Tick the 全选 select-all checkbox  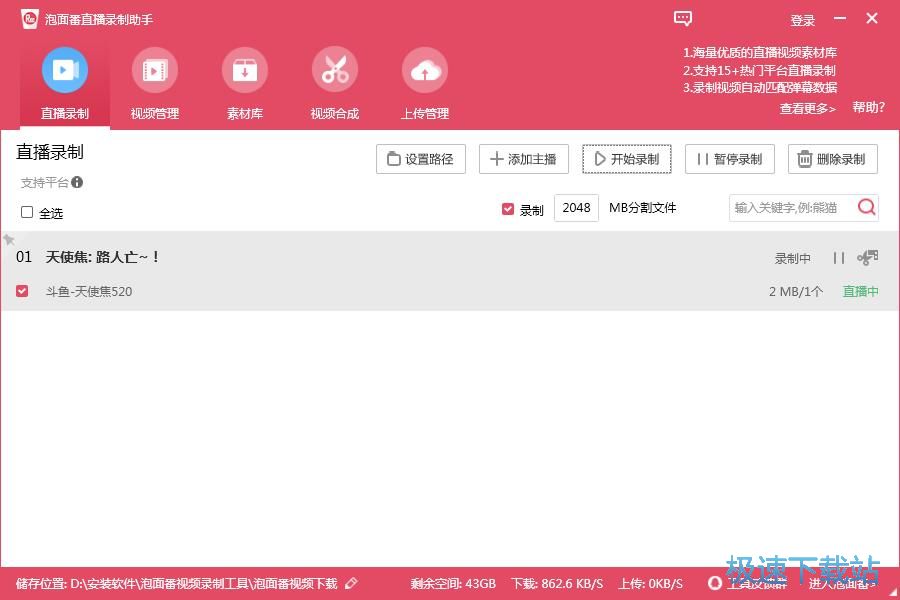tap(27, 212)
